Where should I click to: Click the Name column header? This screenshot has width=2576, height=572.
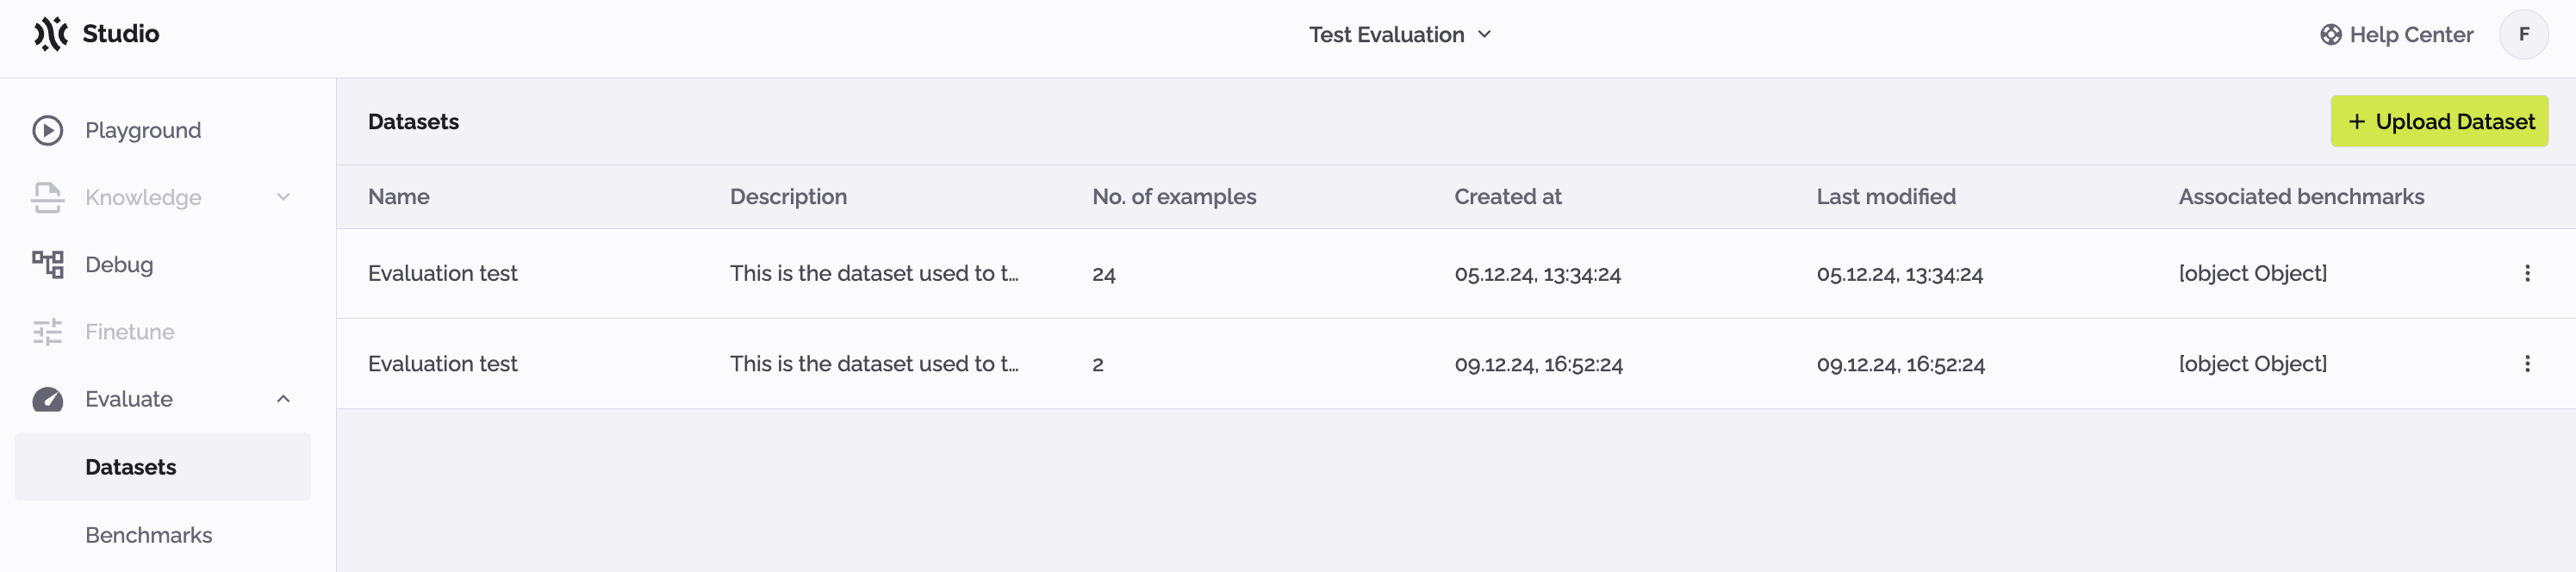tap(398, 196)
